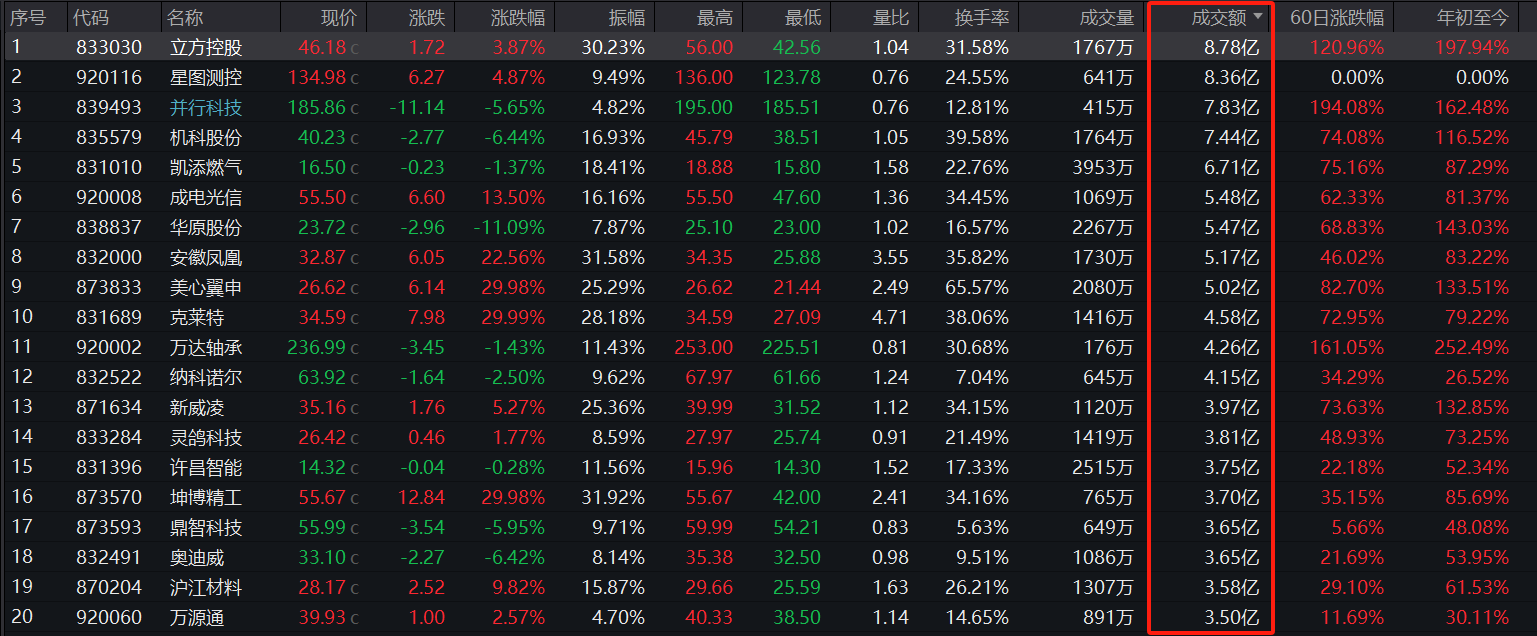The image size is (1537, 636).
Task: Select the stock name 华原股份
Action: click(x=206, y=227)
